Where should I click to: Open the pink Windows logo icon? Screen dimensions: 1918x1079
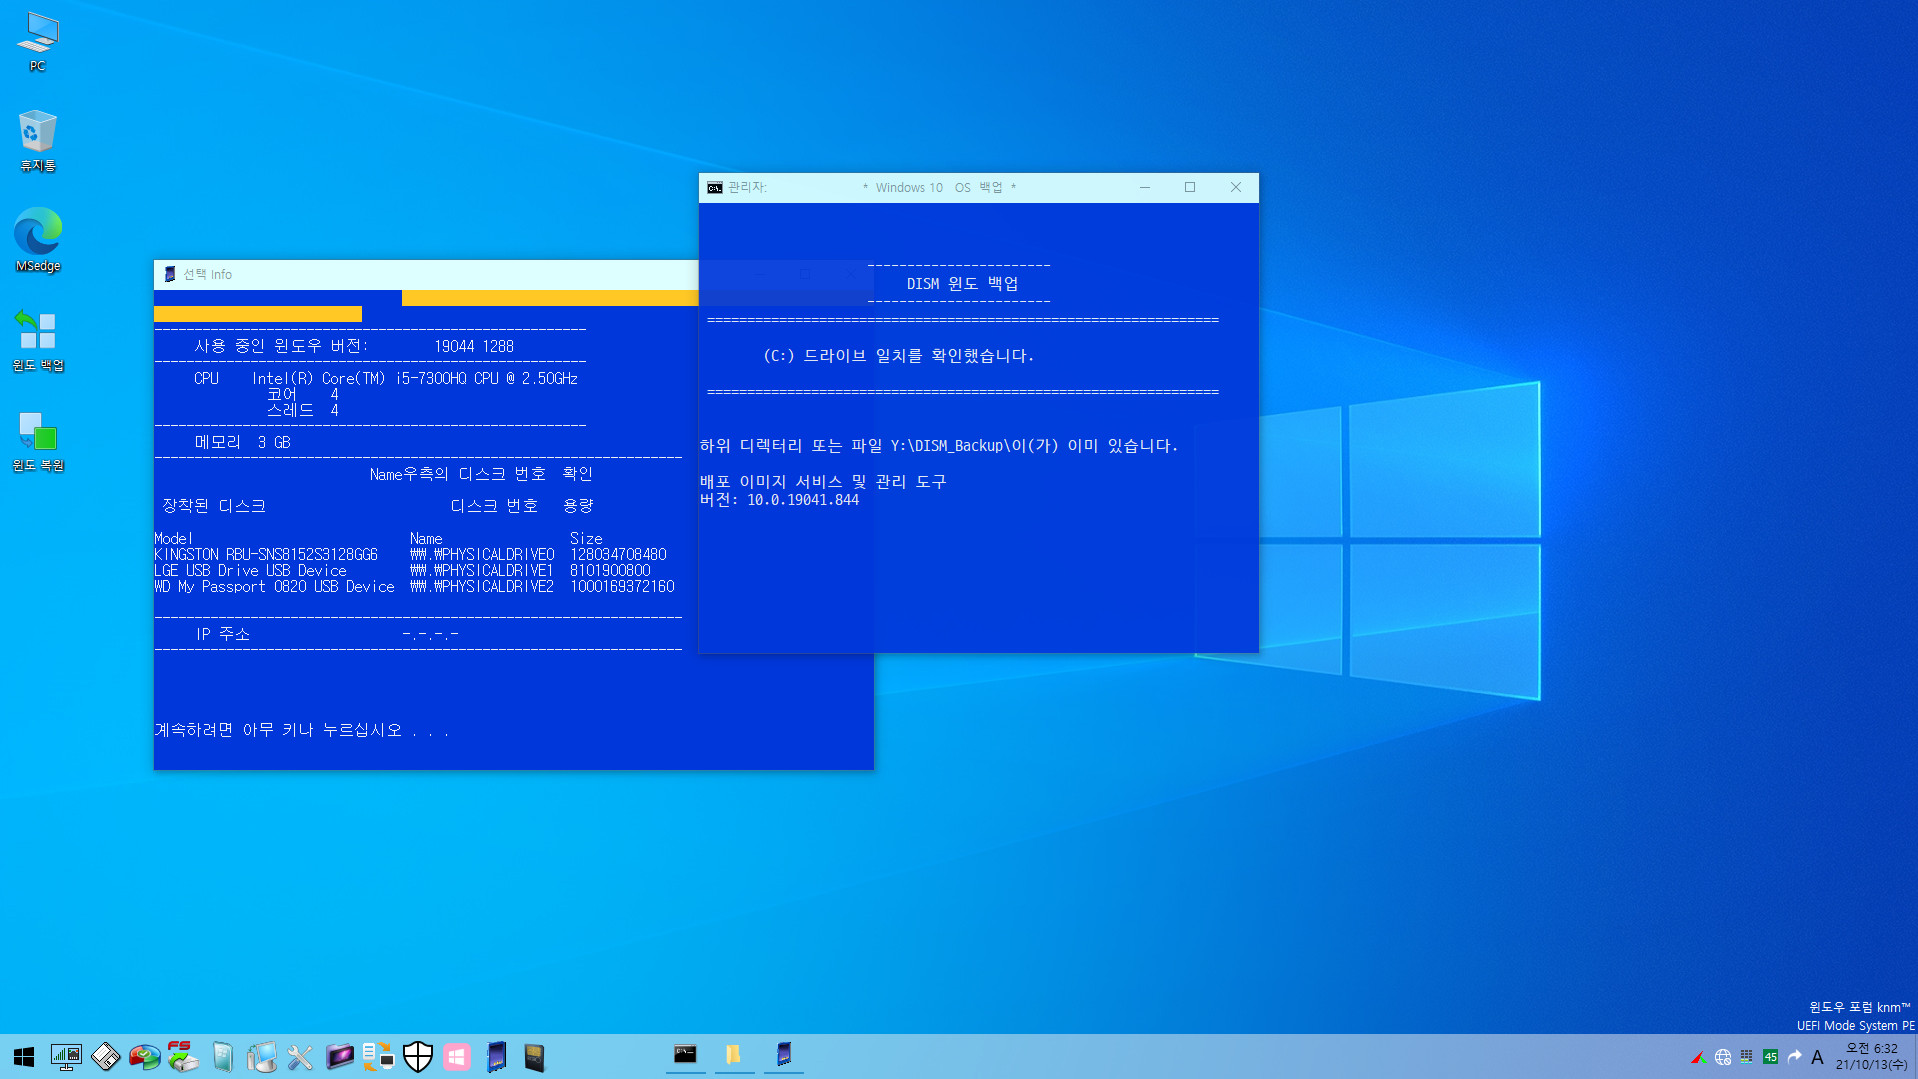pyautogui.click(x=457, y=1057)
